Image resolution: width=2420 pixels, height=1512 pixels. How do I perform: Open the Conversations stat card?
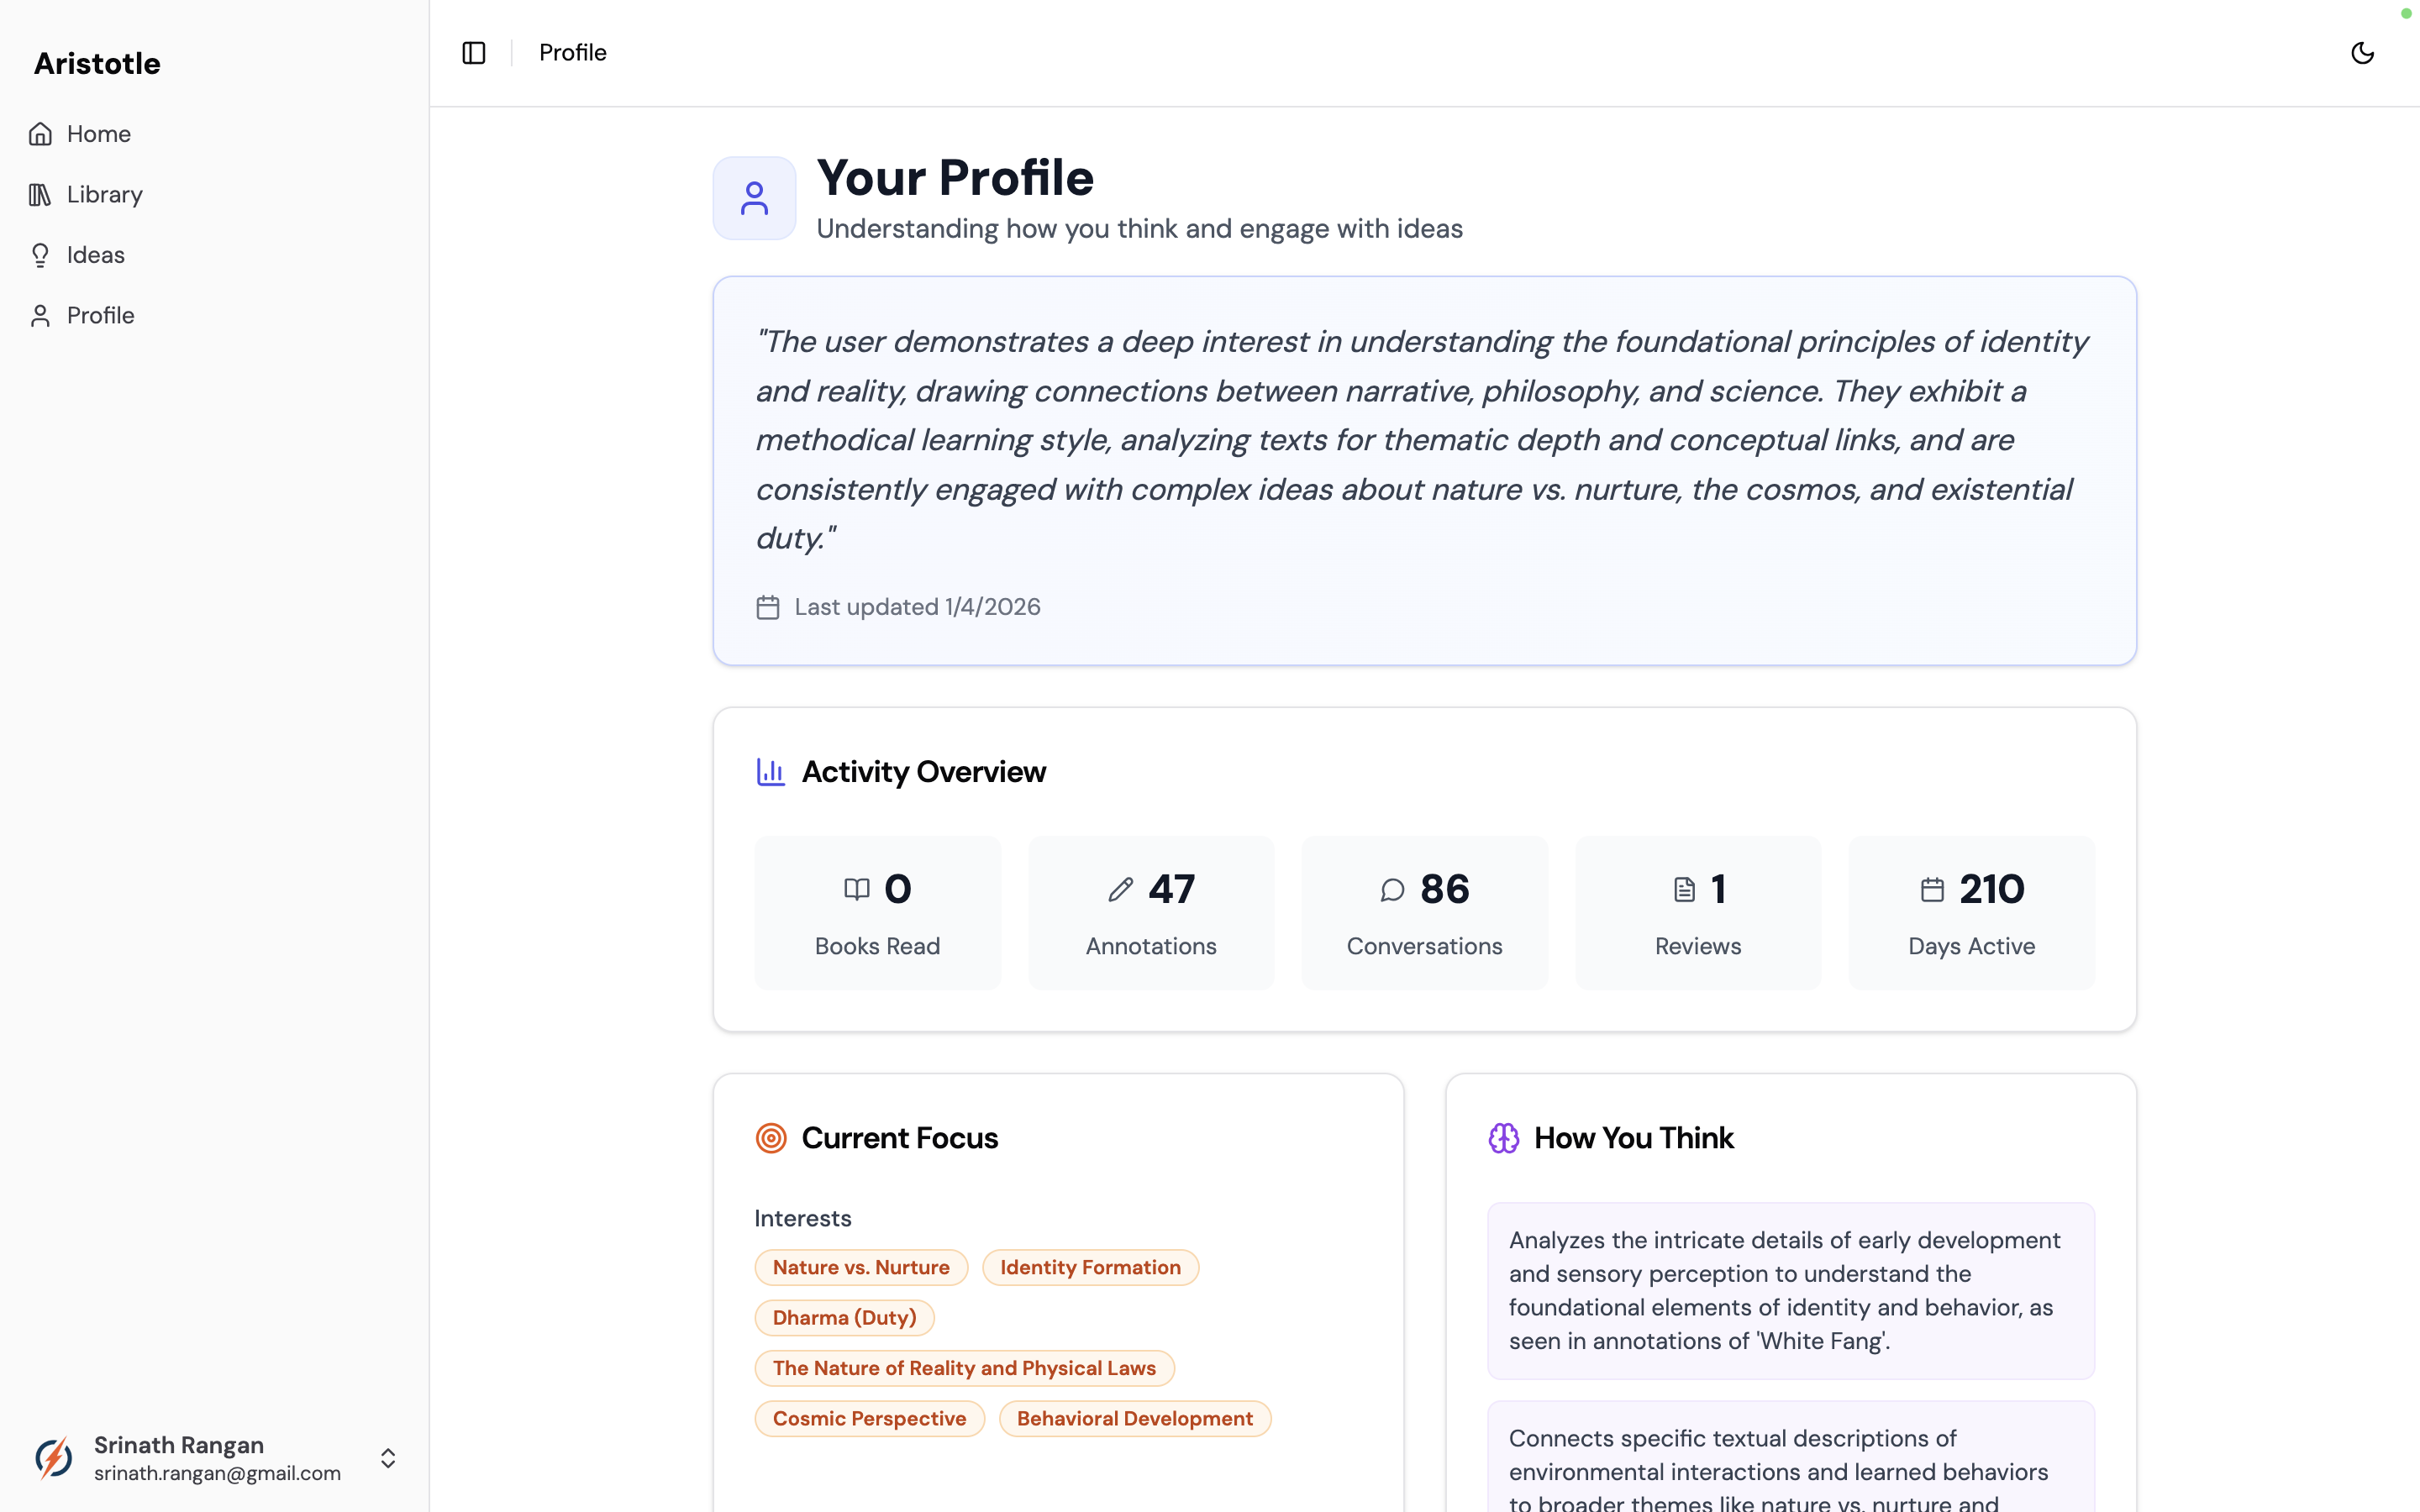point(1424,912)
